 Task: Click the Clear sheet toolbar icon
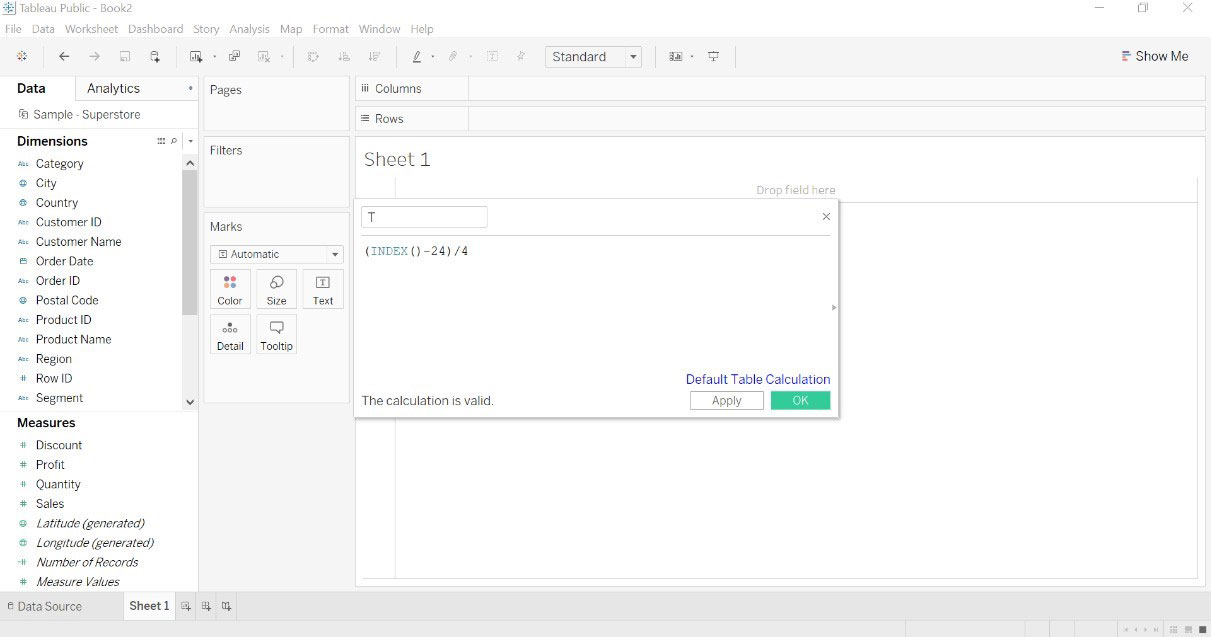264,57
